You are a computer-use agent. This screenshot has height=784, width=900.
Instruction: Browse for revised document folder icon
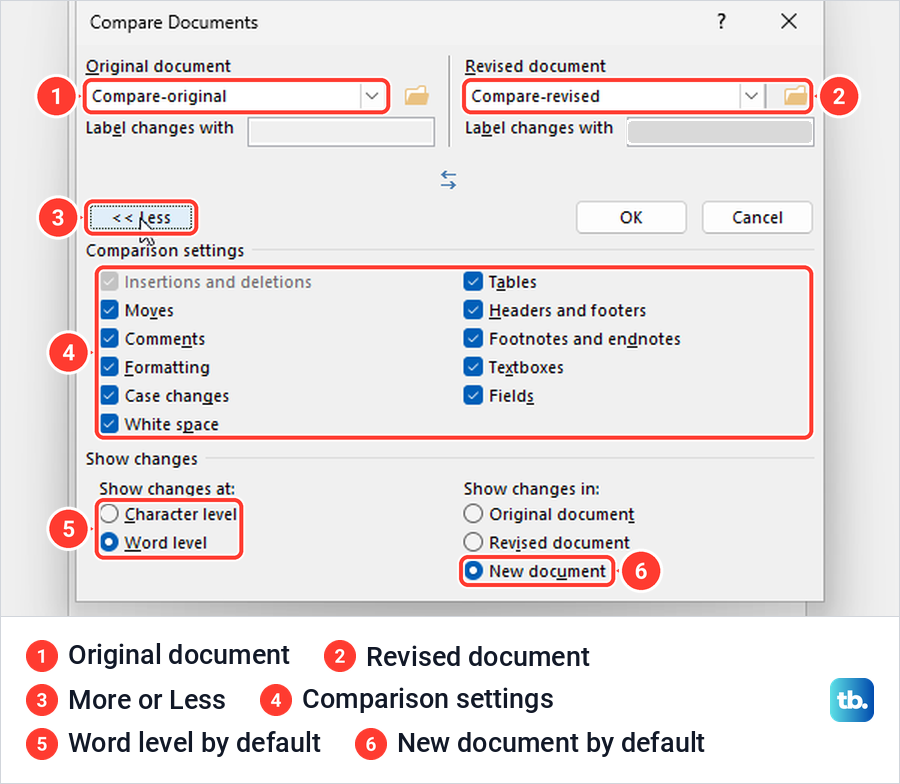tap(796, 95)
